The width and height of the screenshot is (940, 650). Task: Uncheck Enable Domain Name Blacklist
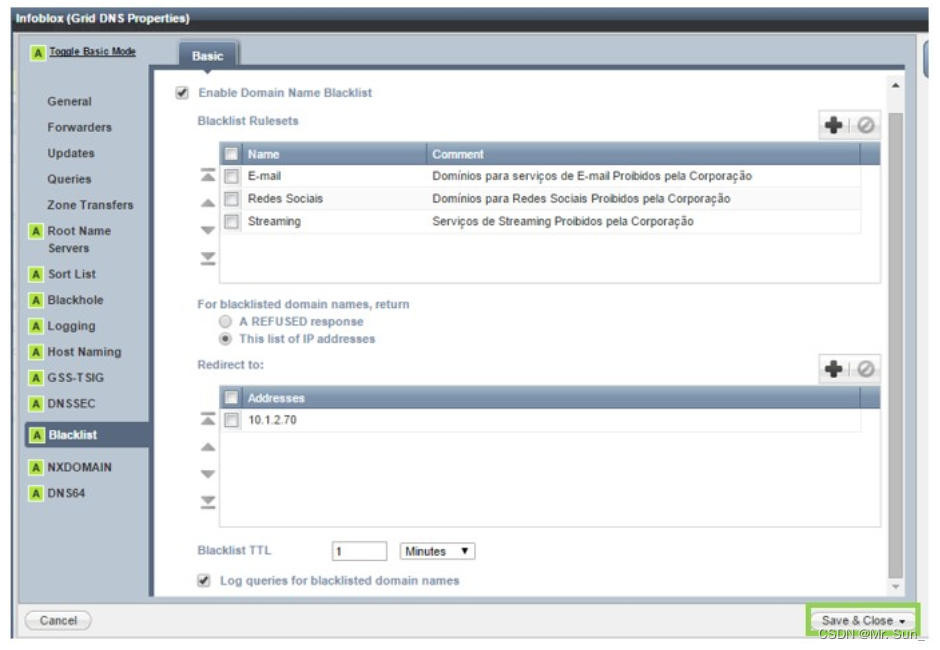point(182,93)
